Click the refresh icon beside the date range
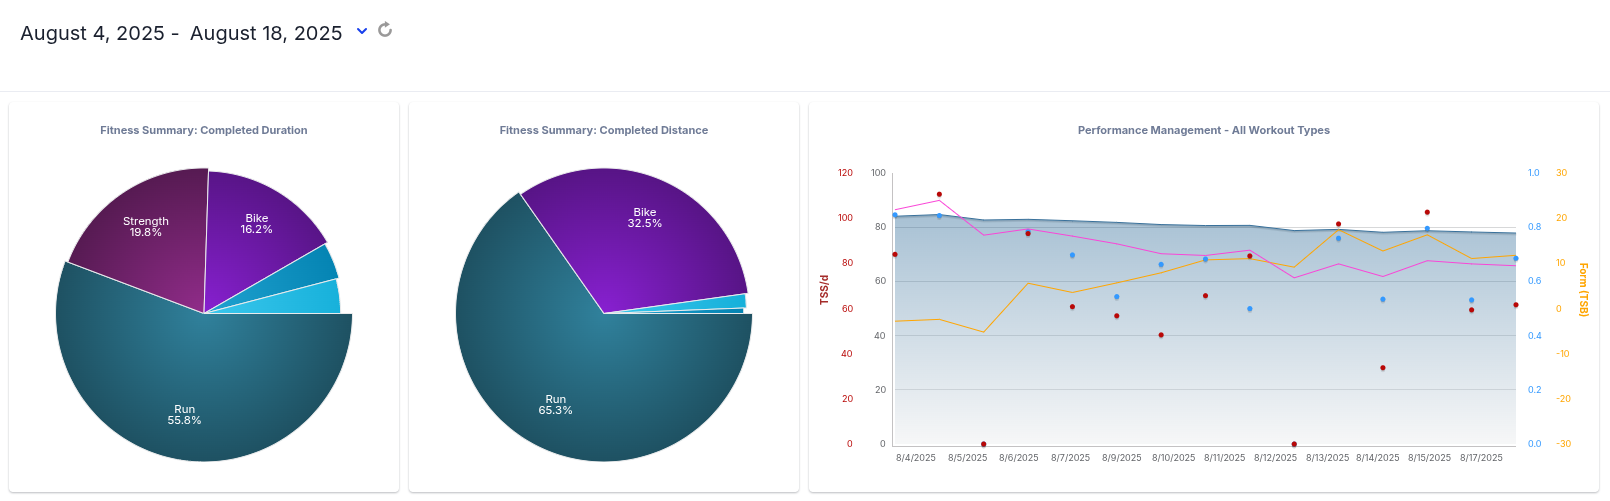 click(385, 30)
